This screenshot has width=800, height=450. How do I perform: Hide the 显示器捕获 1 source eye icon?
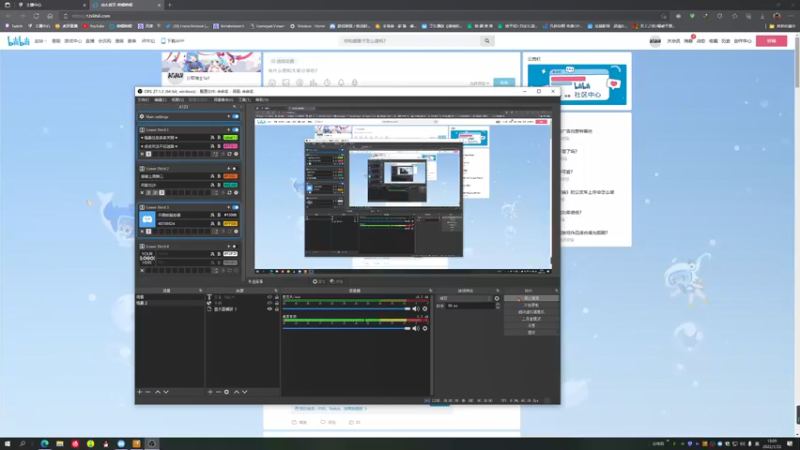(269, 309)
